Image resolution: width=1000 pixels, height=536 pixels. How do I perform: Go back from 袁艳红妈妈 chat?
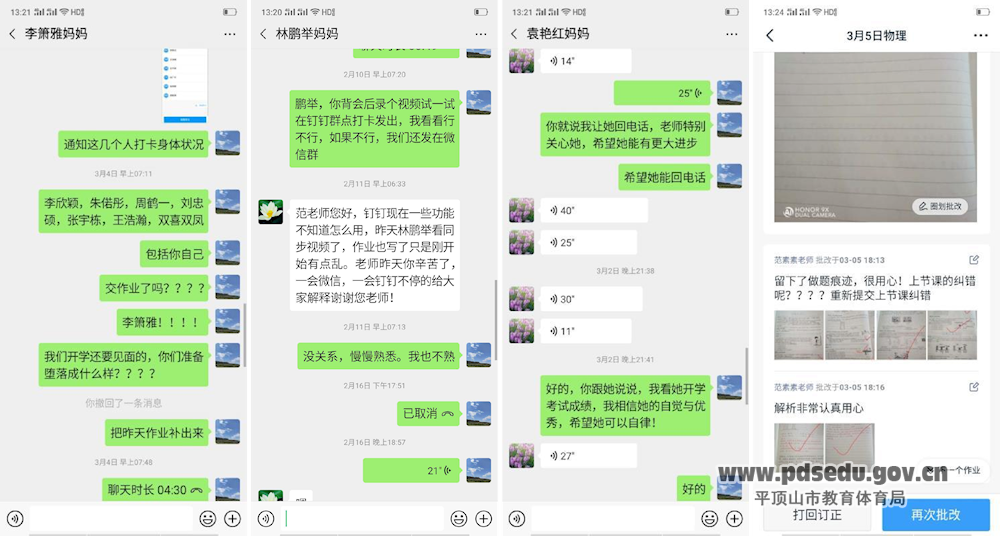[514, 34]
